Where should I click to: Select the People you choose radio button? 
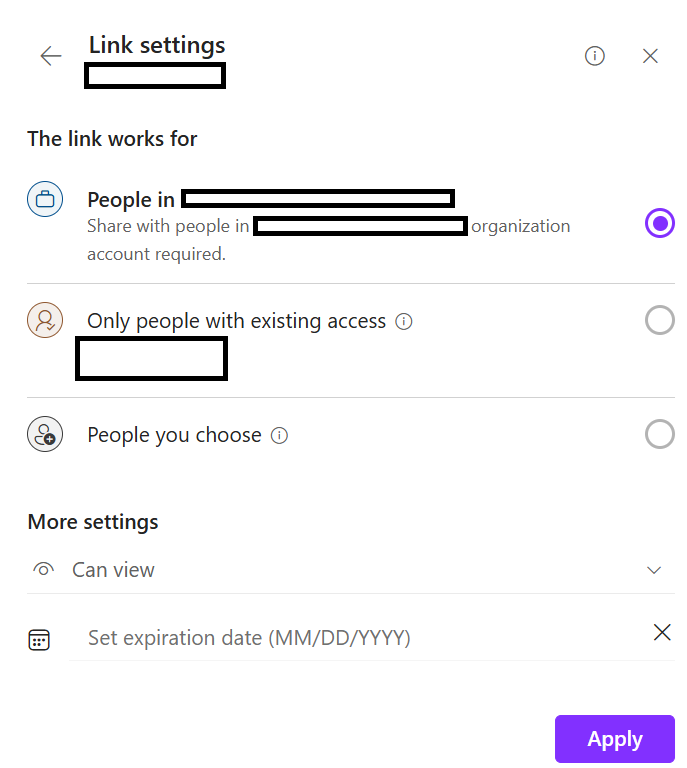660,434
